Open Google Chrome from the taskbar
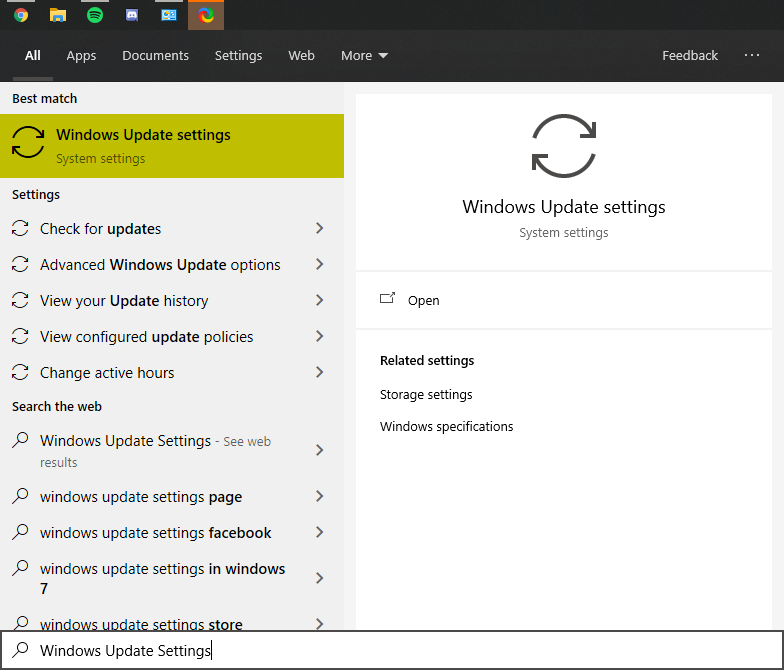This screenshot has width=784, height=670. coord(21,15)
